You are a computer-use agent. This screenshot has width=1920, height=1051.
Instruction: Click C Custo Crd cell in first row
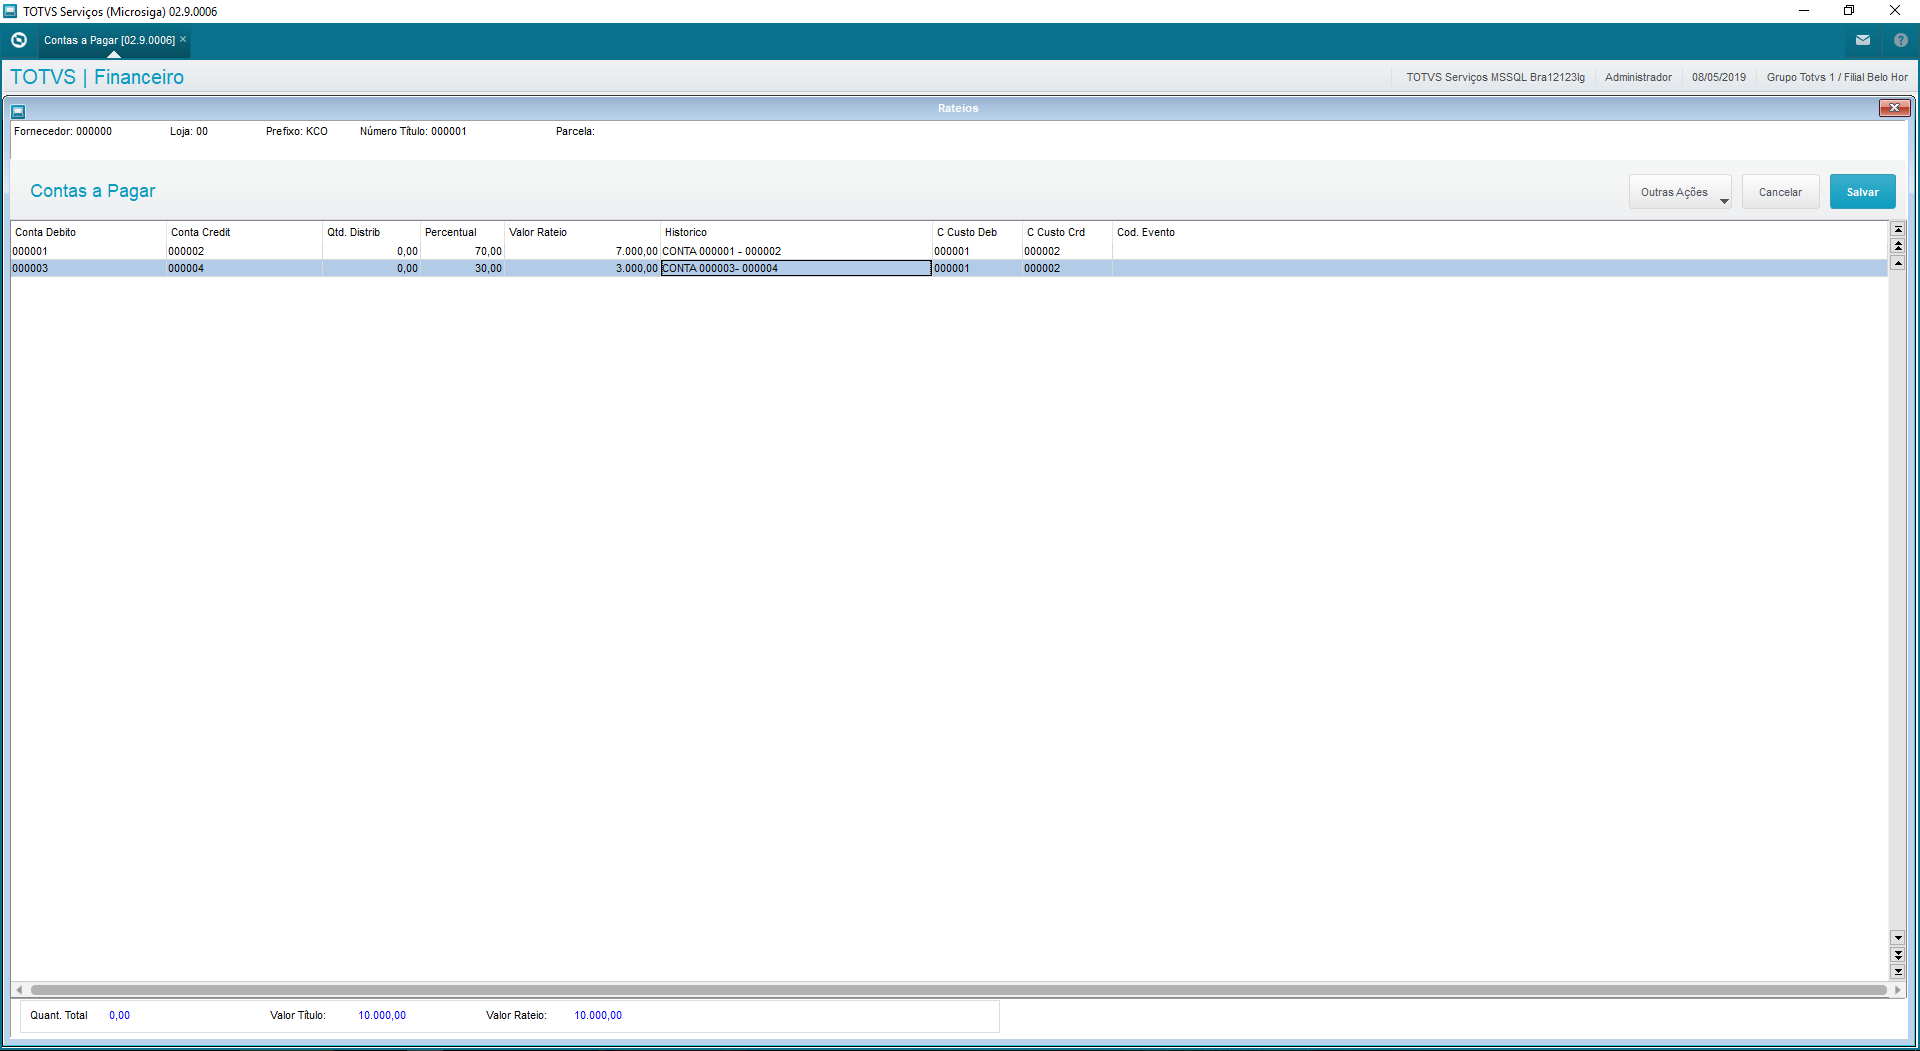point(1067,251)
